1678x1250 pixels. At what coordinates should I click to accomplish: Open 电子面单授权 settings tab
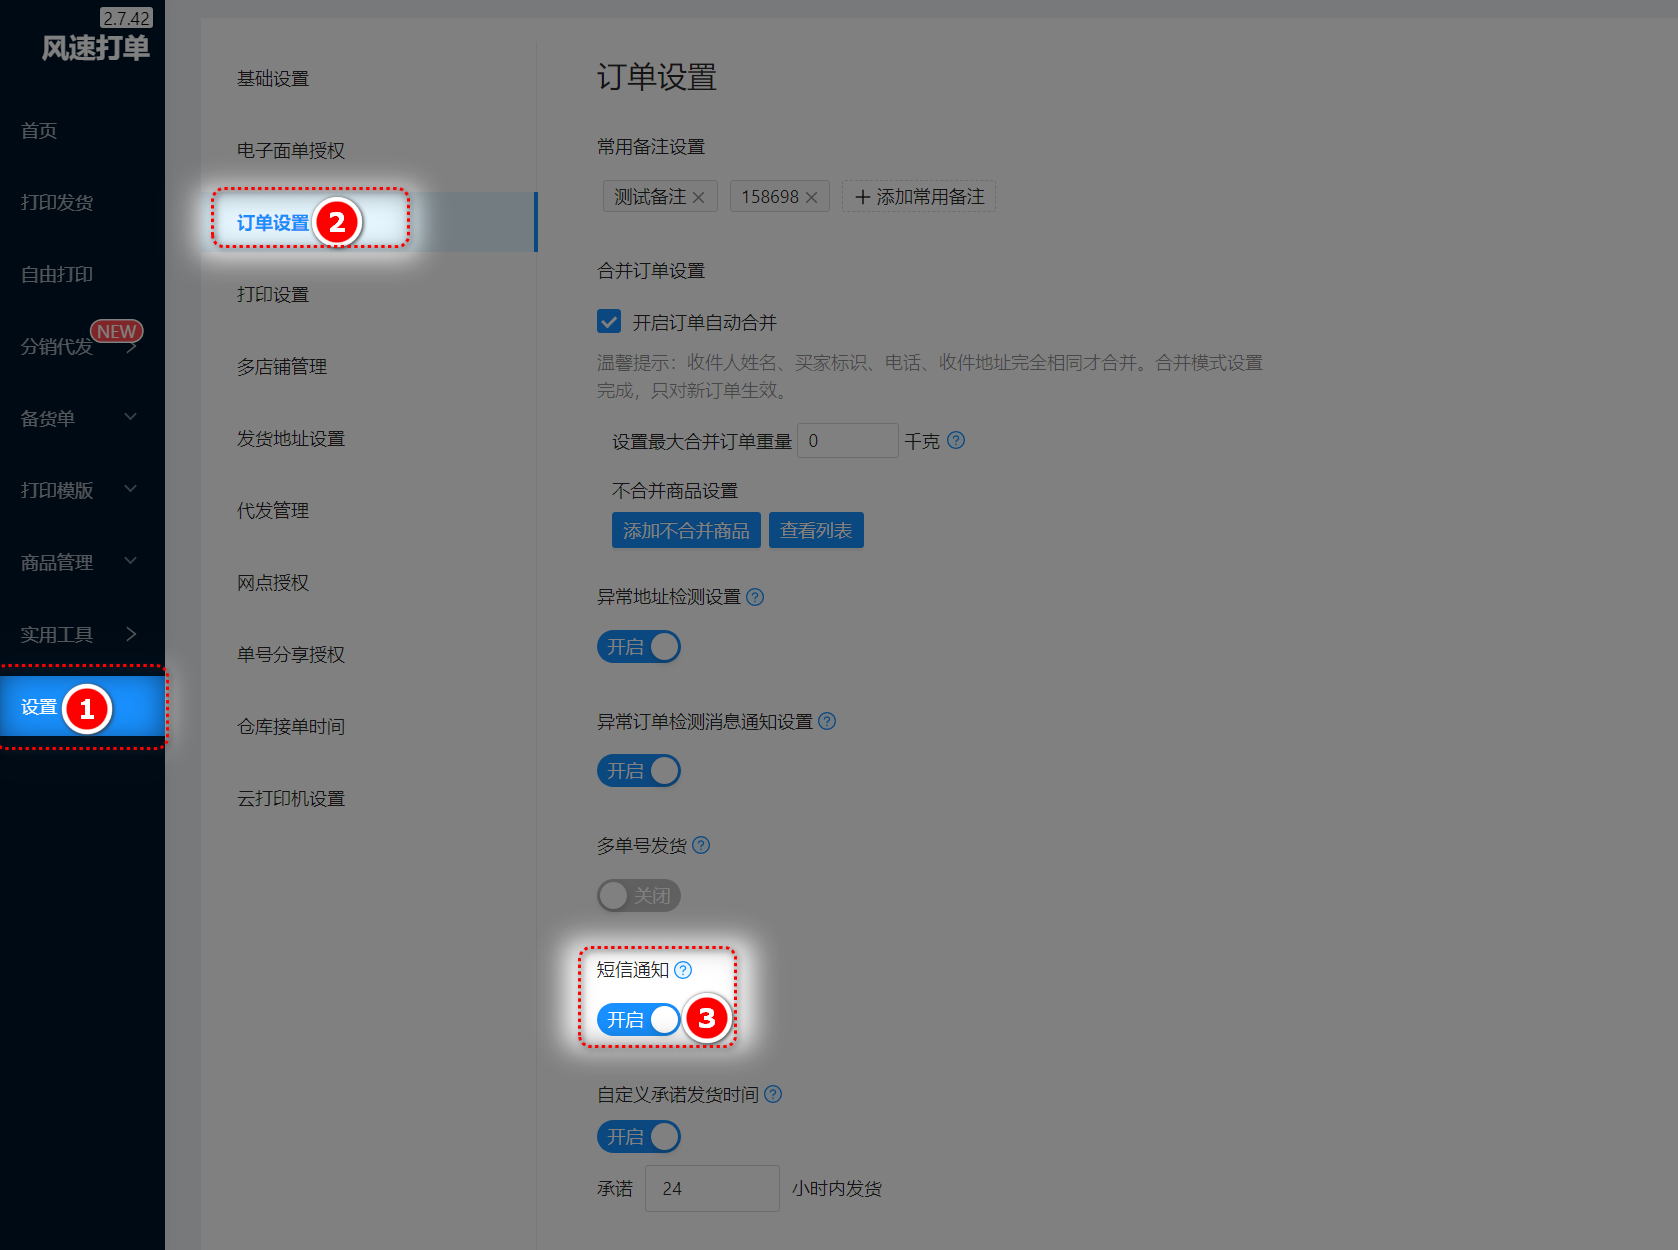[291, 151]
